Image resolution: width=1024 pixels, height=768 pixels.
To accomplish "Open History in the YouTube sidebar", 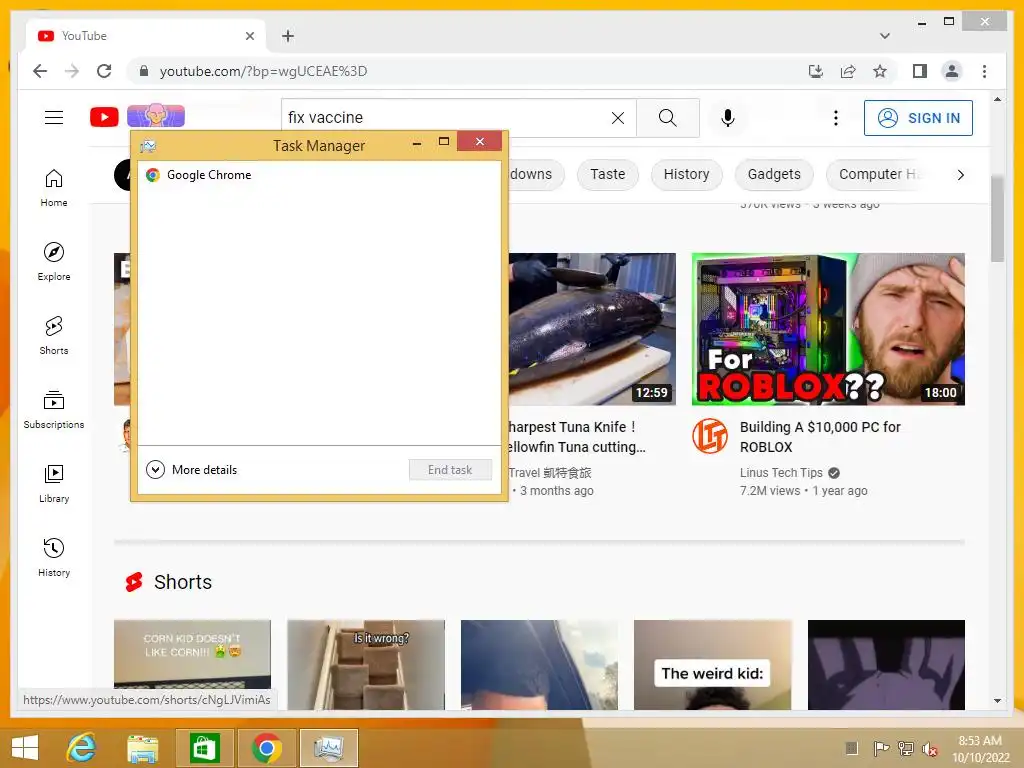I will tap(54, 557).
